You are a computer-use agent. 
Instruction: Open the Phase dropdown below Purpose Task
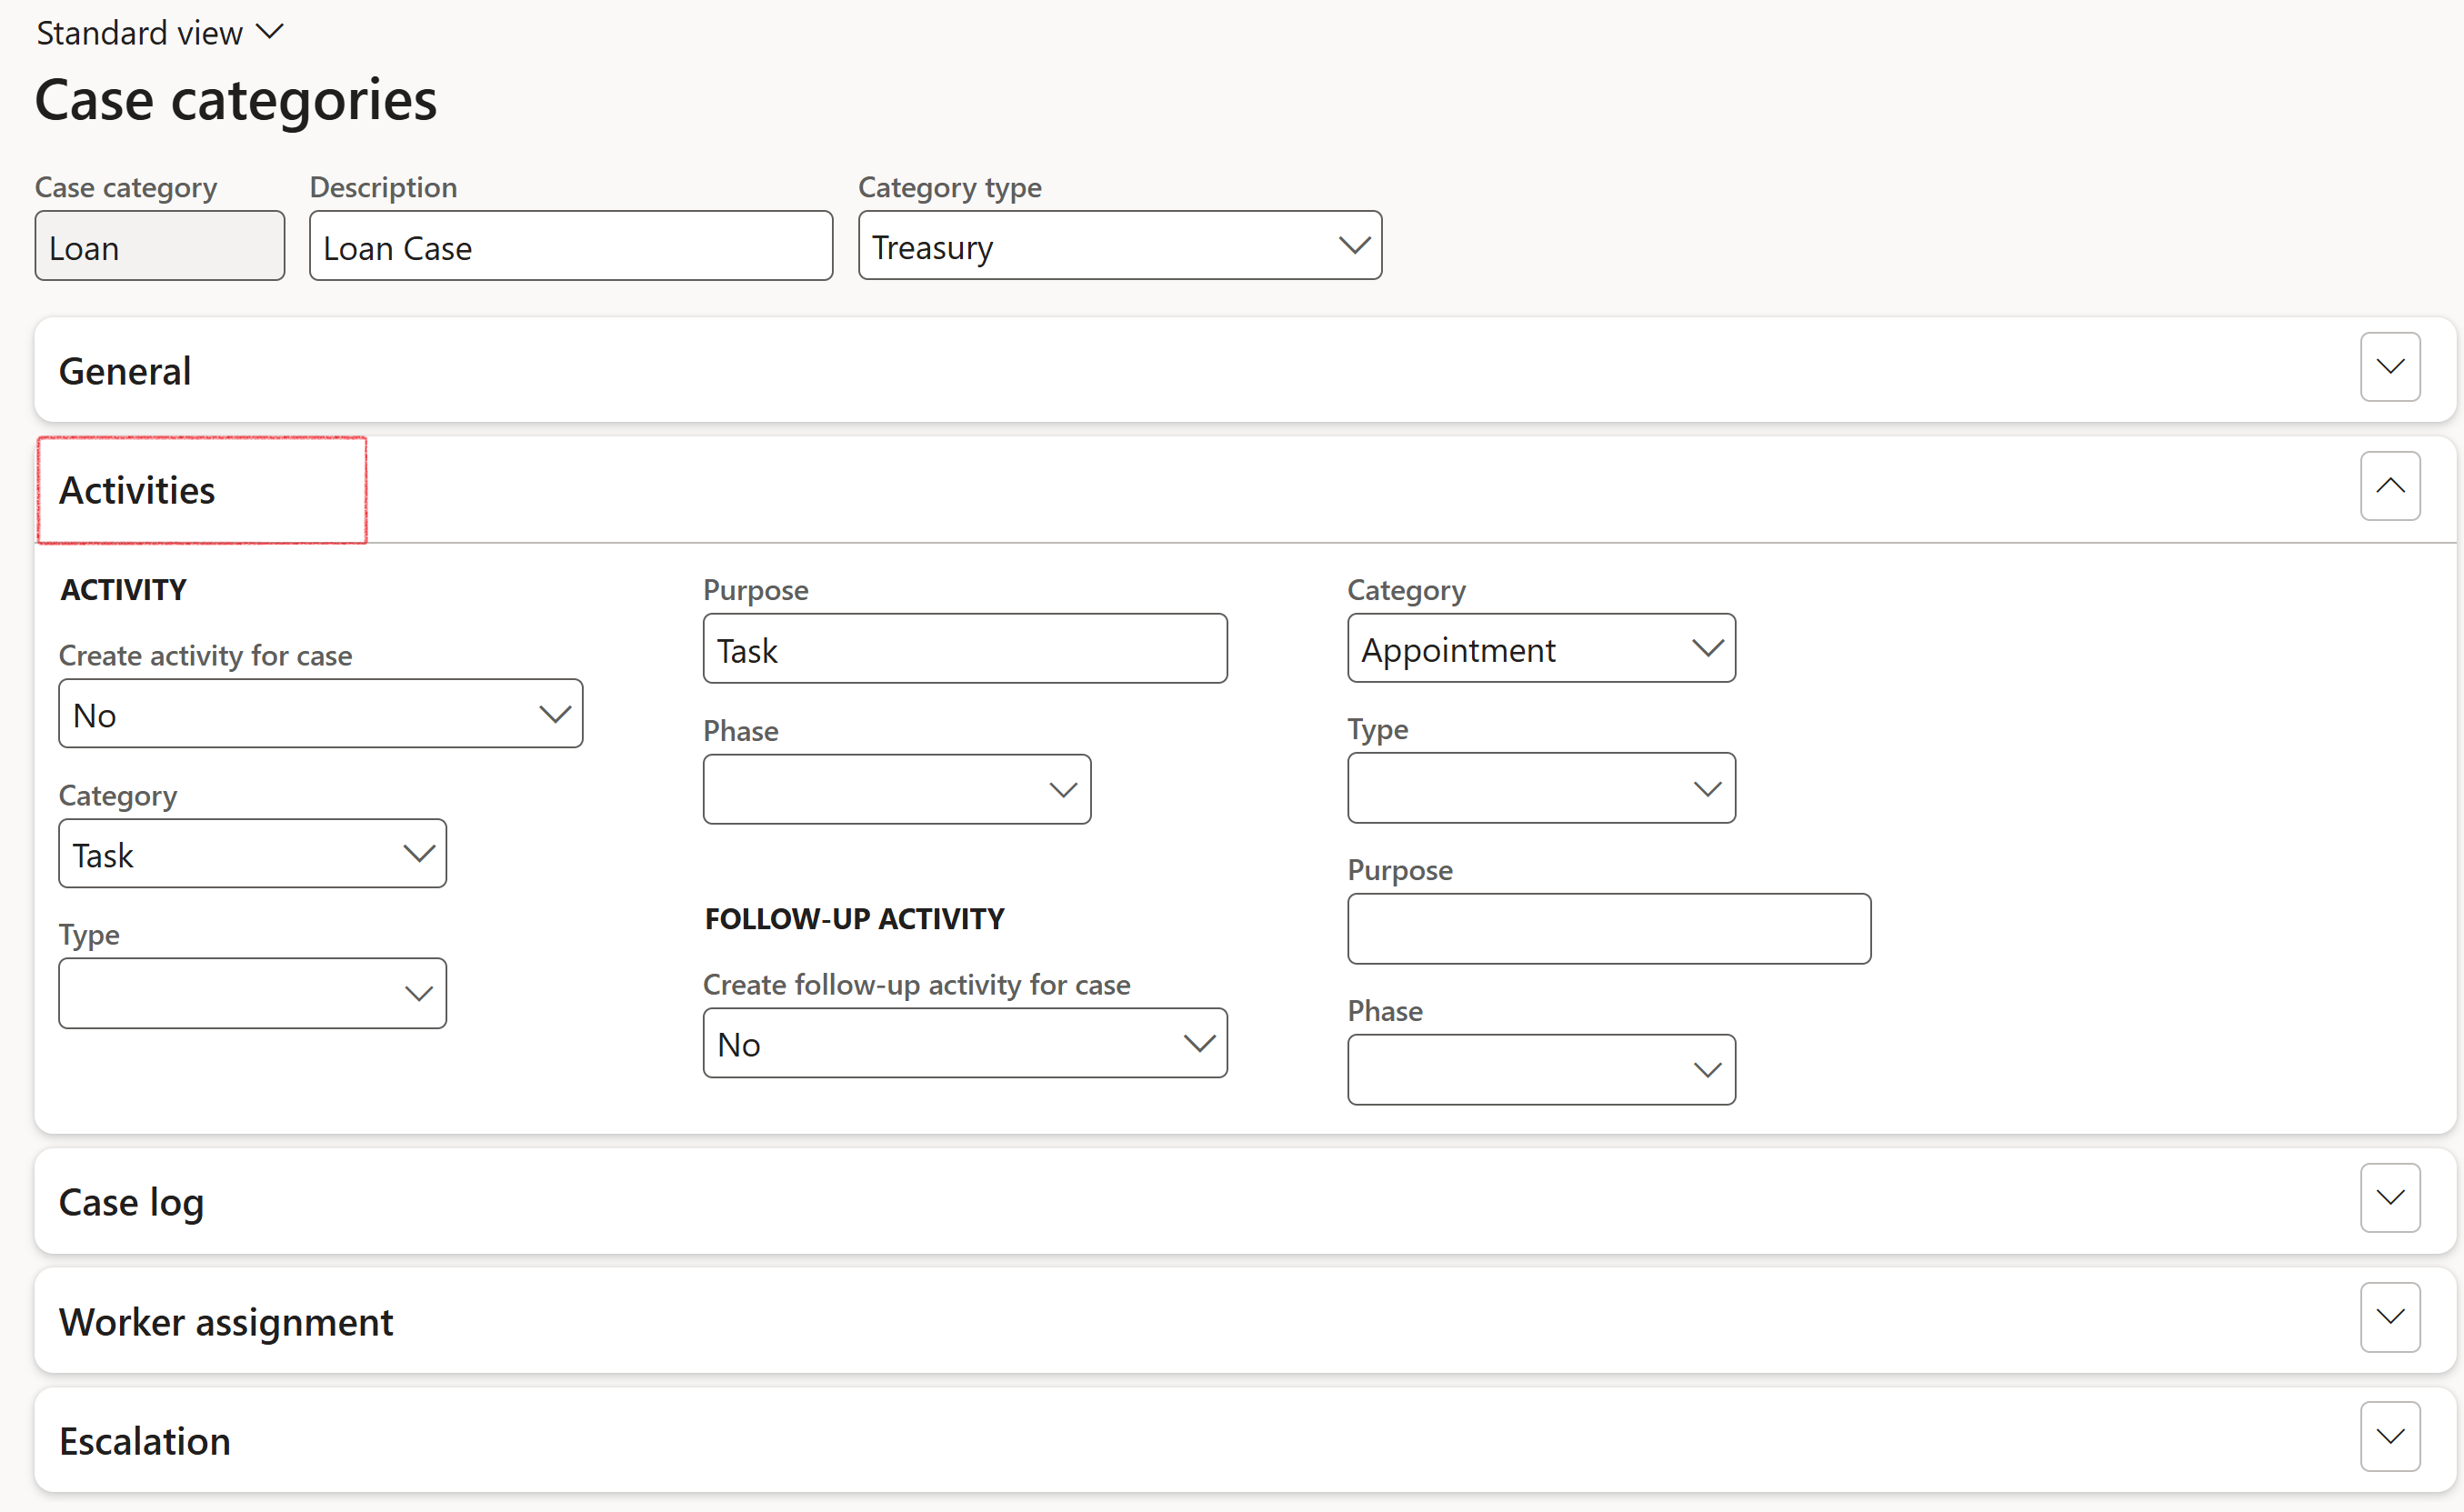(x=896, y=790)
